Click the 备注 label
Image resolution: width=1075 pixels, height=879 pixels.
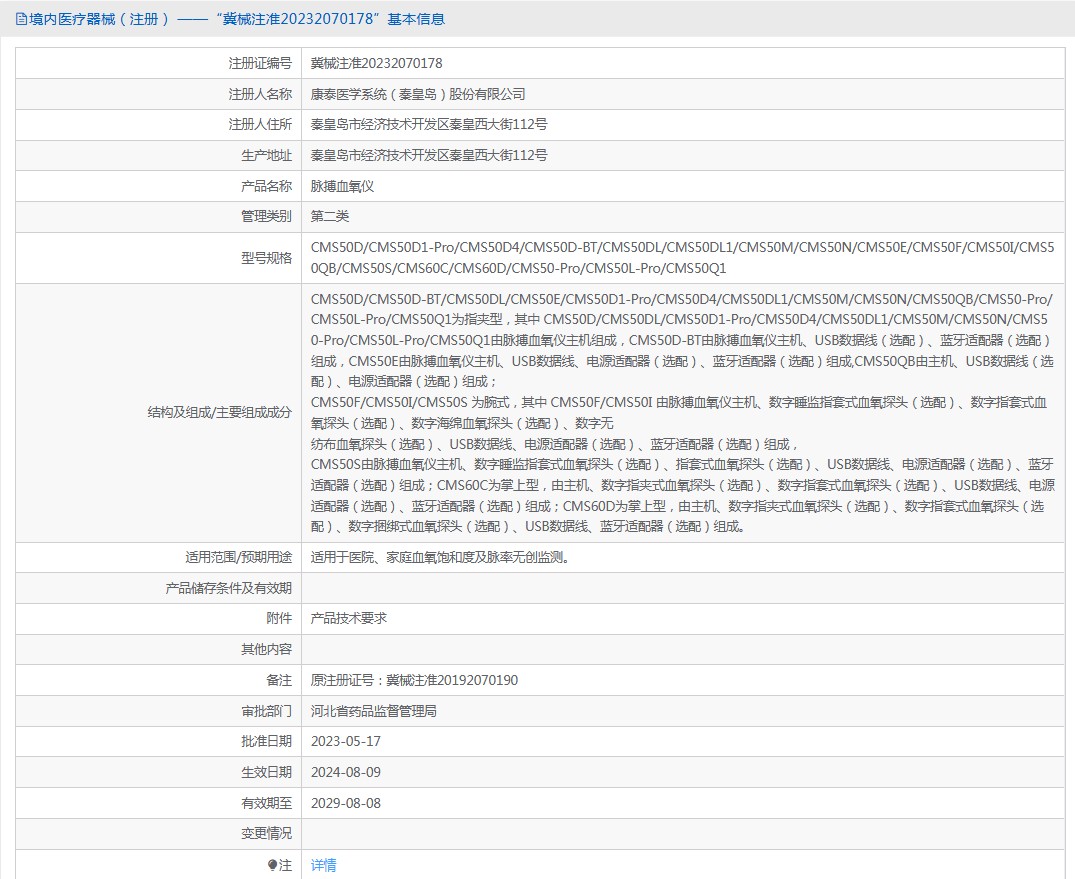[x=279, y=680]
